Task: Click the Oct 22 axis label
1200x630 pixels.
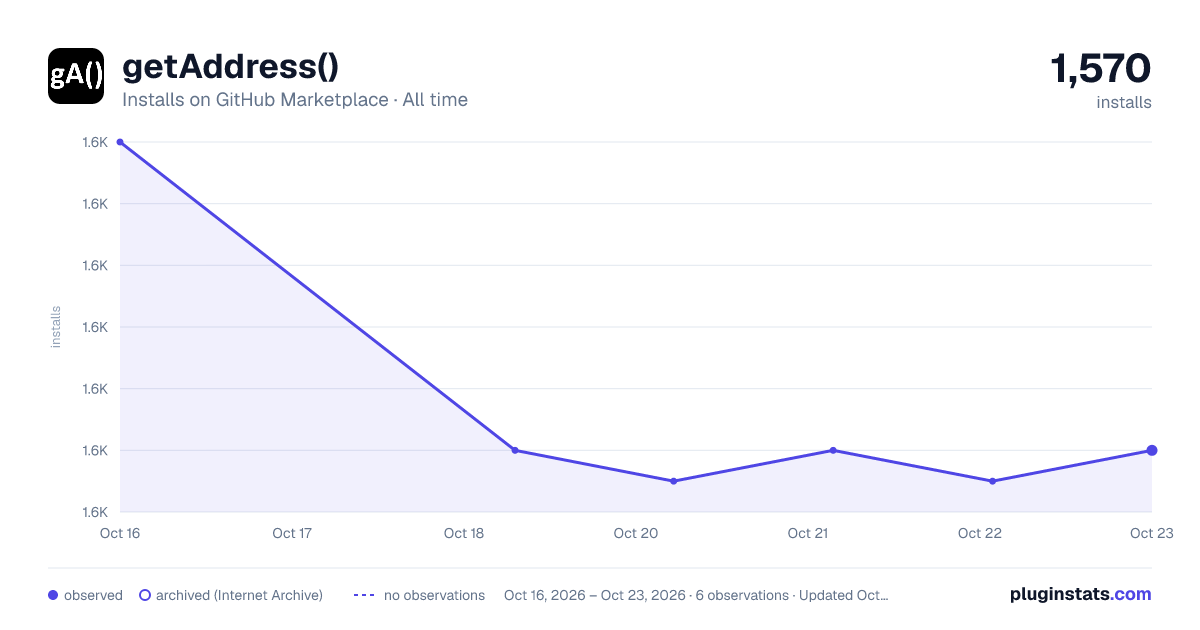Action: [980, 533]
